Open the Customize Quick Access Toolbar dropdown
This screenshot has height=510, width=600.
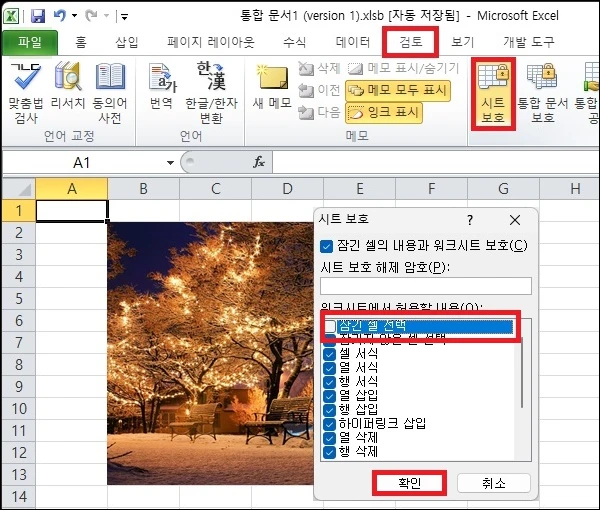point(124,16)
